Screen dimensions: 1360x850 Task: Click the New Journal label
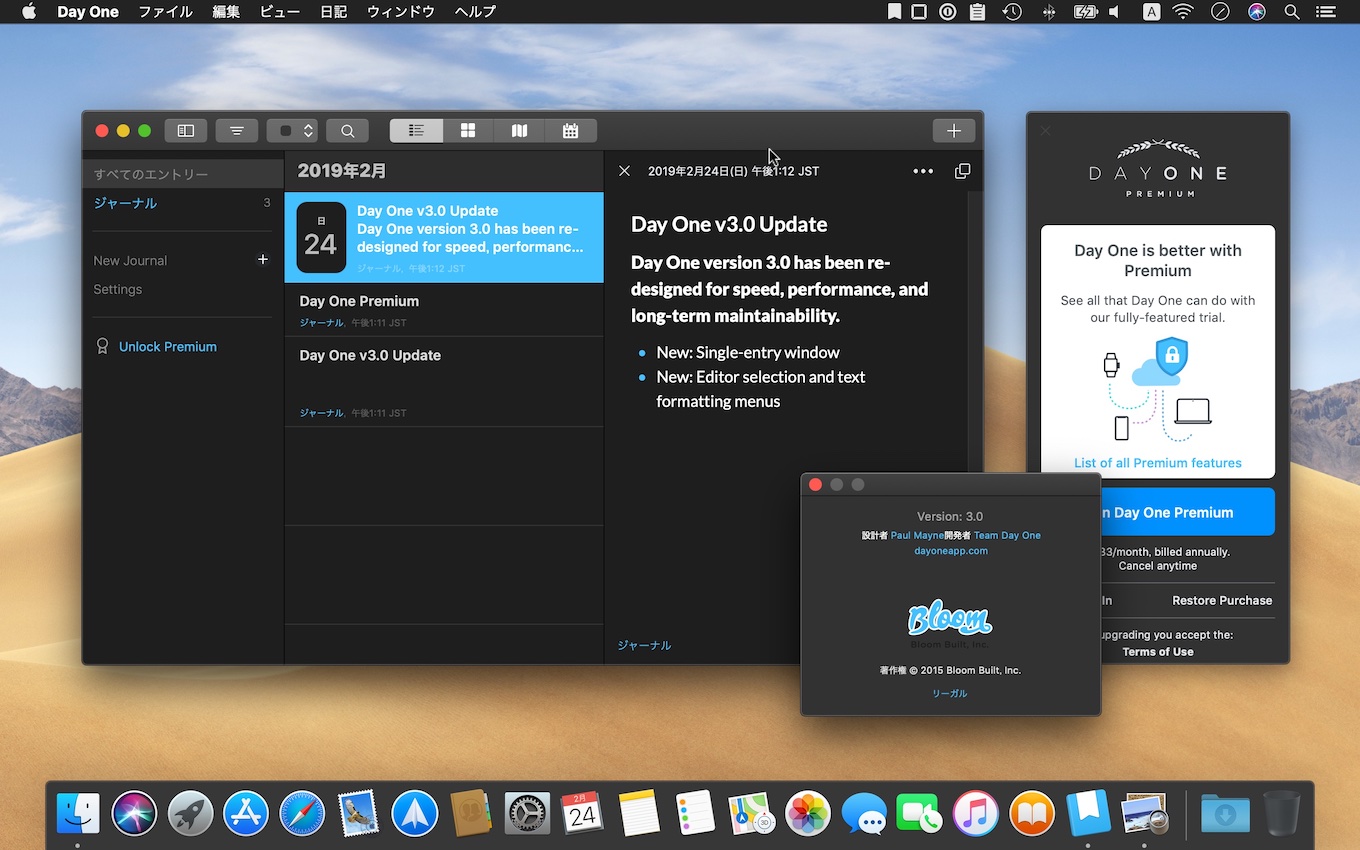(130, 260)
